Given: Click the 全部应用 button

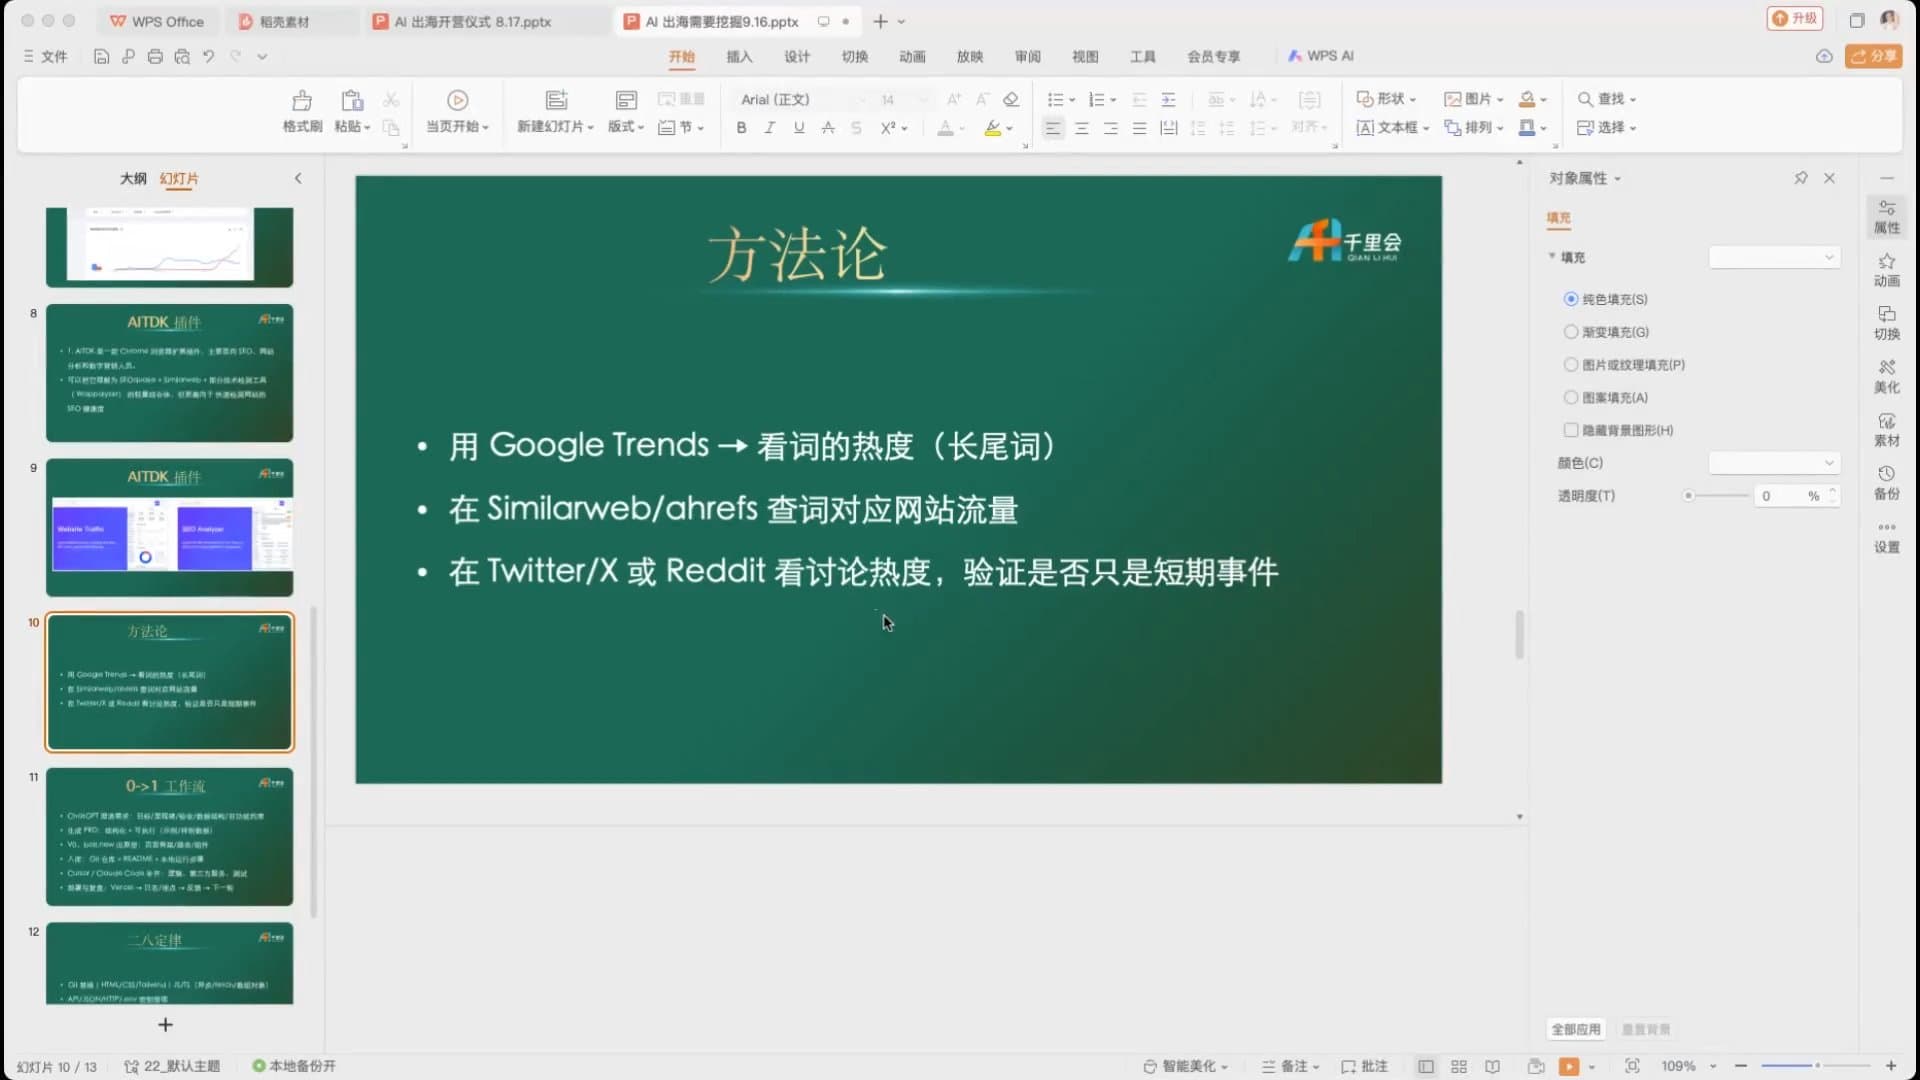Looking at the screenshot, I should (x=1575, y=1029).
